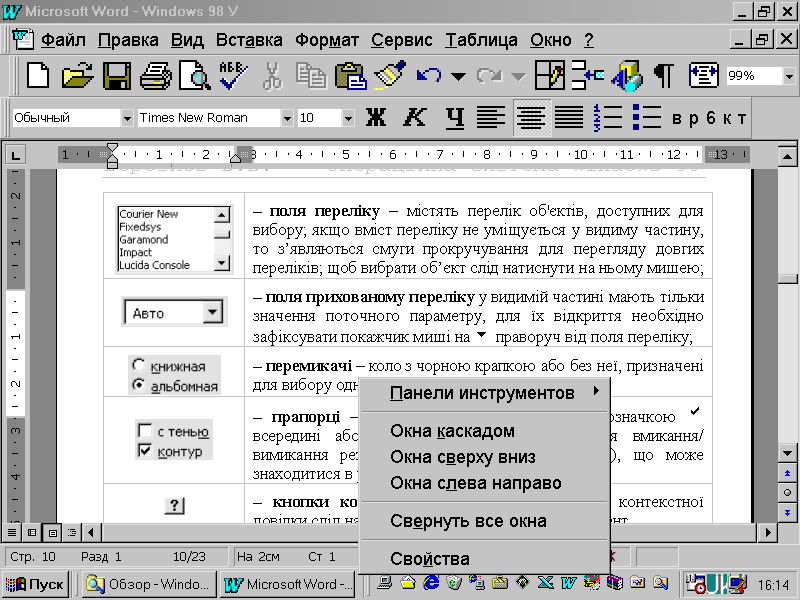The height and width of the screenshot is (600, 800).
Task: Open the font size dropdown showing 10
Action: 348,118
